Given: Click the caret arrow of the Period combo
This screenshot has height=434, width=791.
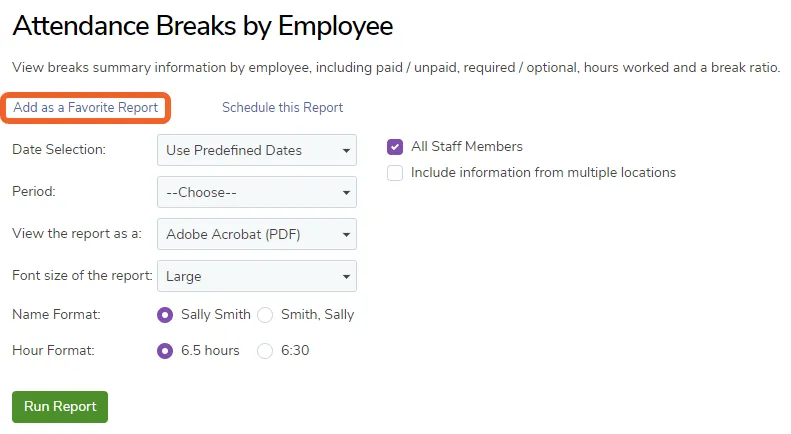Looking at the screenshot, I should point(346,192).
